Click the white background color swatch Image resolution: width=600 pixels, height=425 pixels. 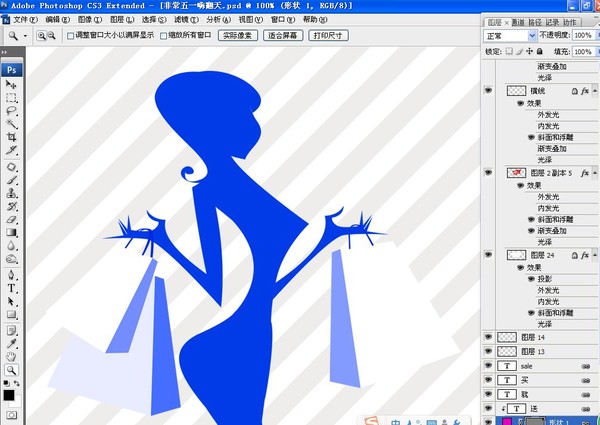click(17, 402)
